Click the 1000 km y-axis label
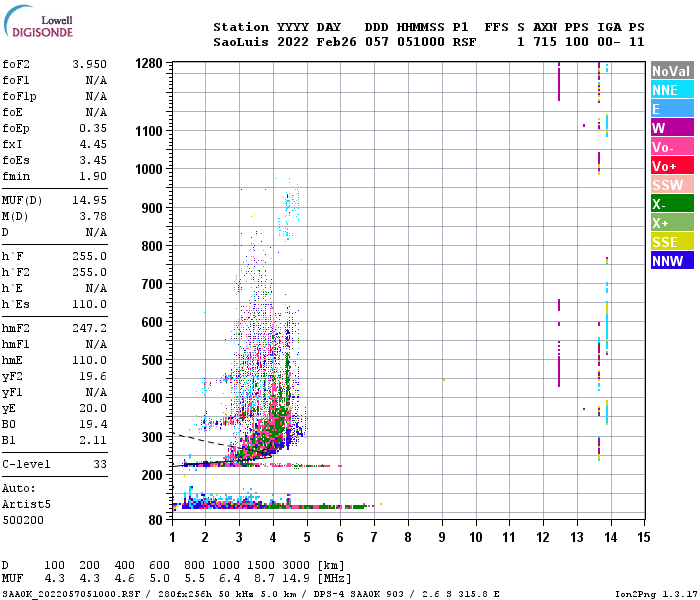This screenshot has height=600, width=700. (149, 169)
